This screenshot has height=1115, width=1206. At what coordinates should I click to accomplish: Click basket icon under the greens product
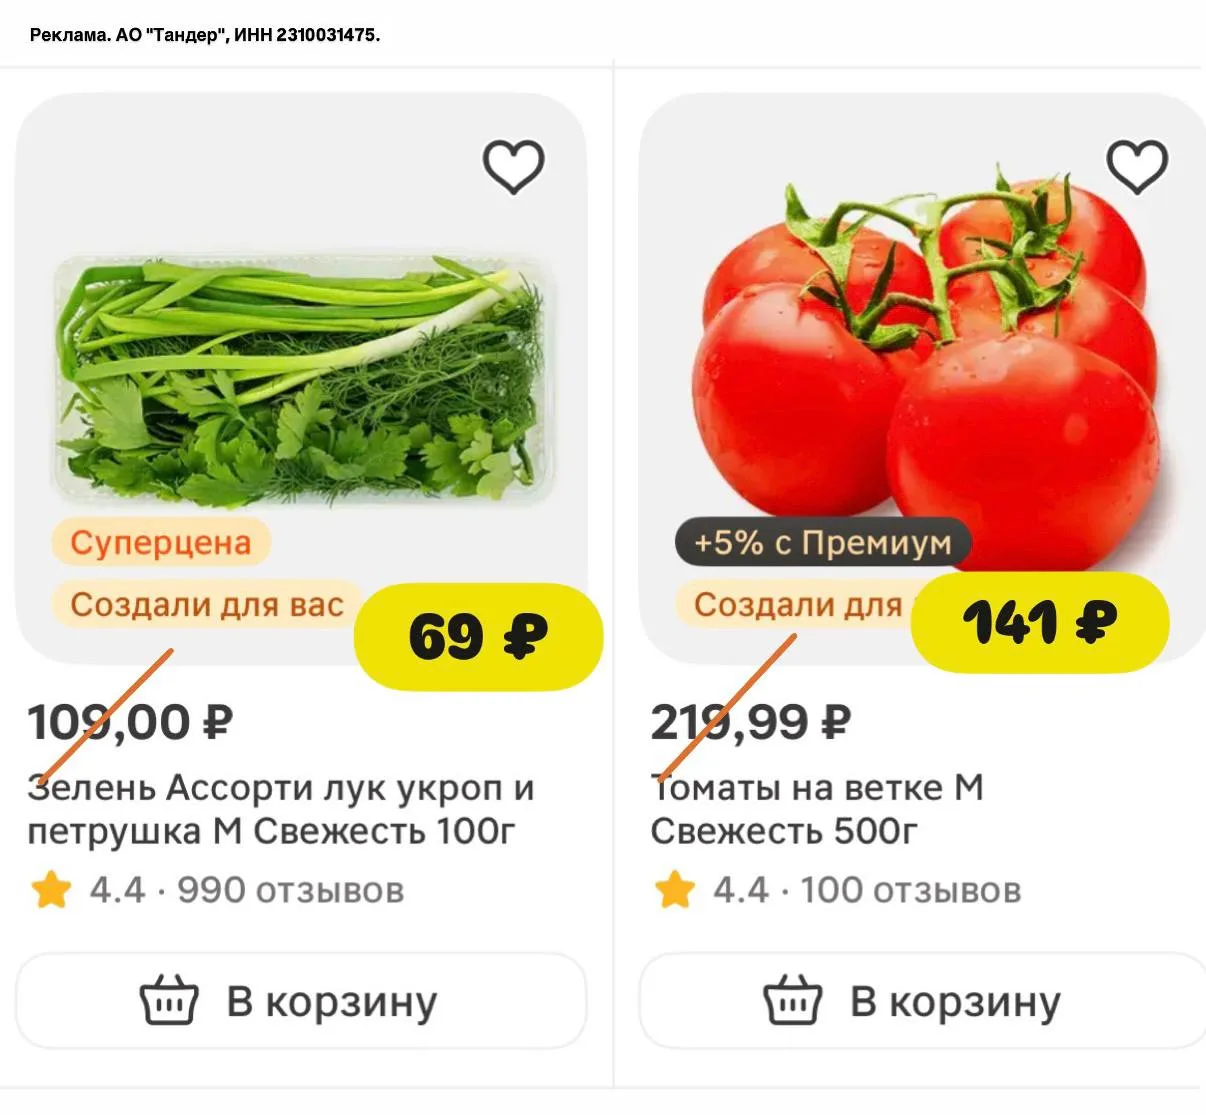[x=169, y=1001]
